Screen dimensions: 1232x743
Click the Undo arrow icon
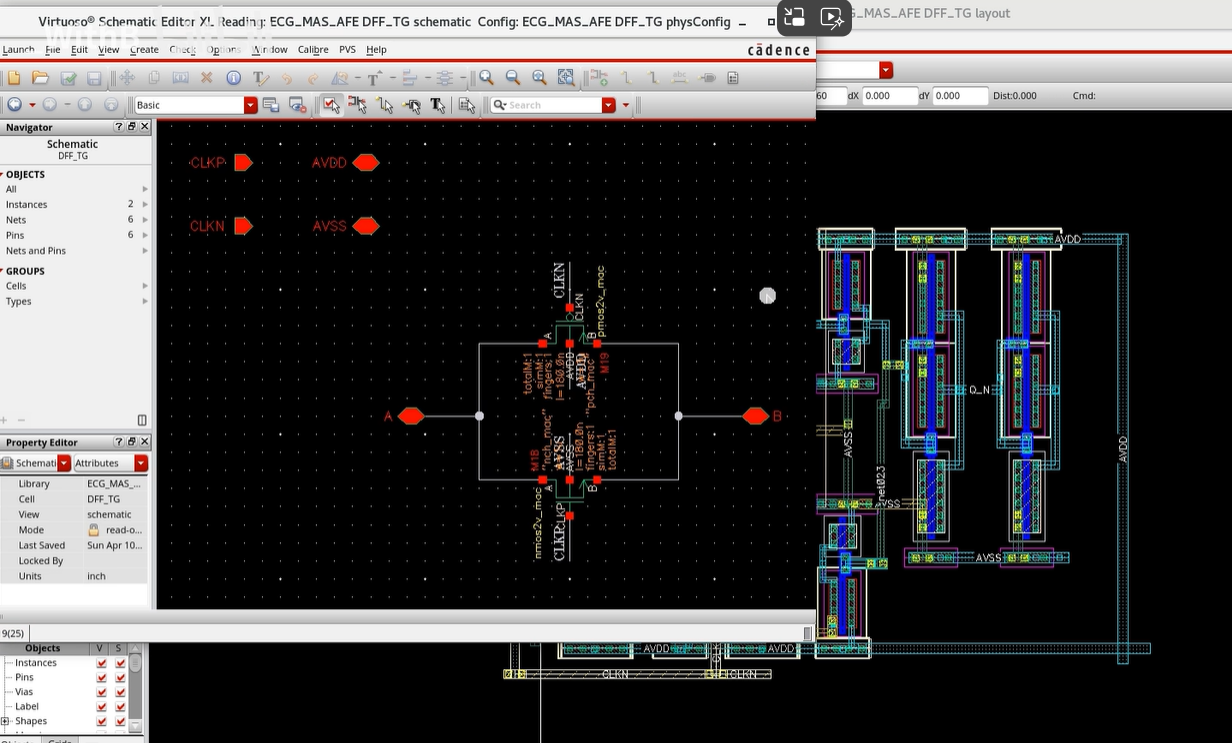287,77
